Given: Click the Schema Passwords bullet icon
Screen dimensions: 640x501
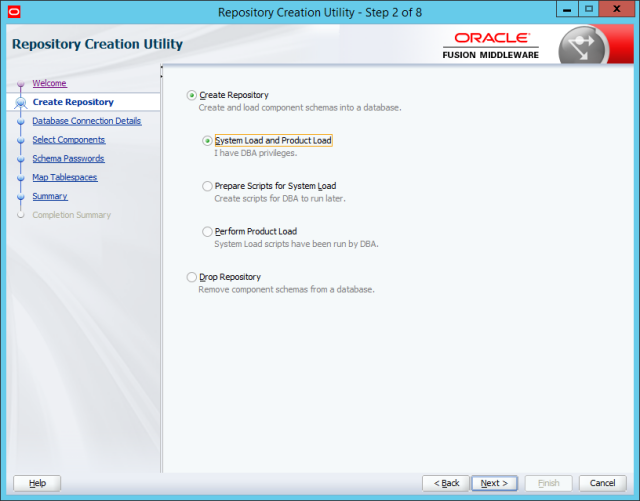Looking at the screenshot, I should pyautogui.click(x=21, y=159).
